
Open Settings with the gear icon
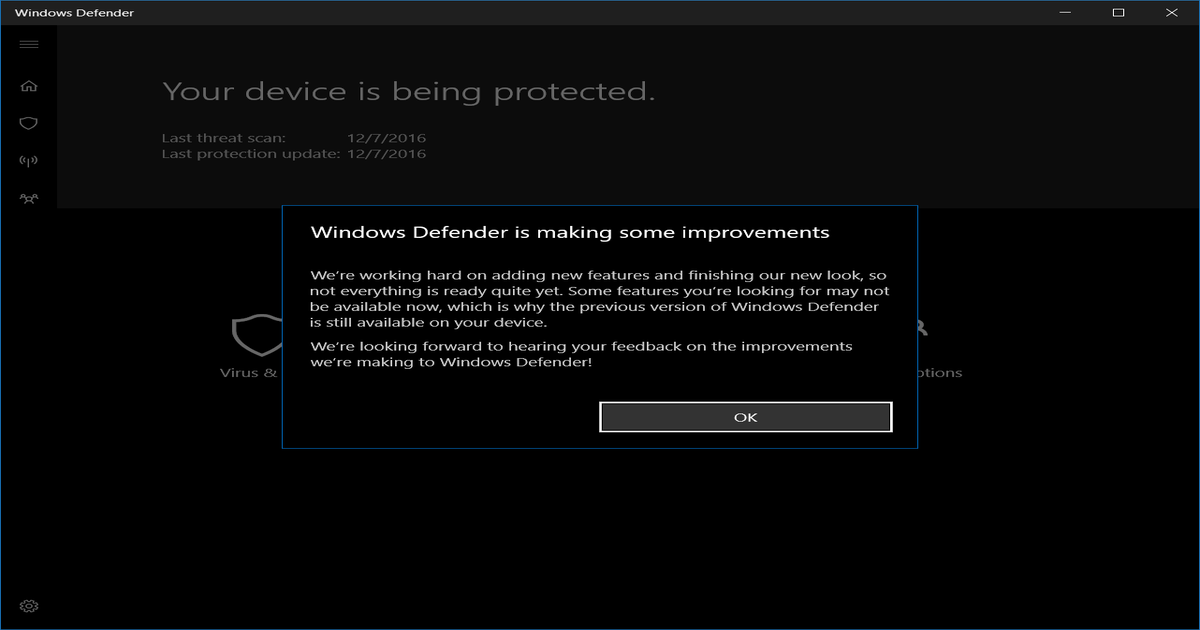(x=29, y=605)
